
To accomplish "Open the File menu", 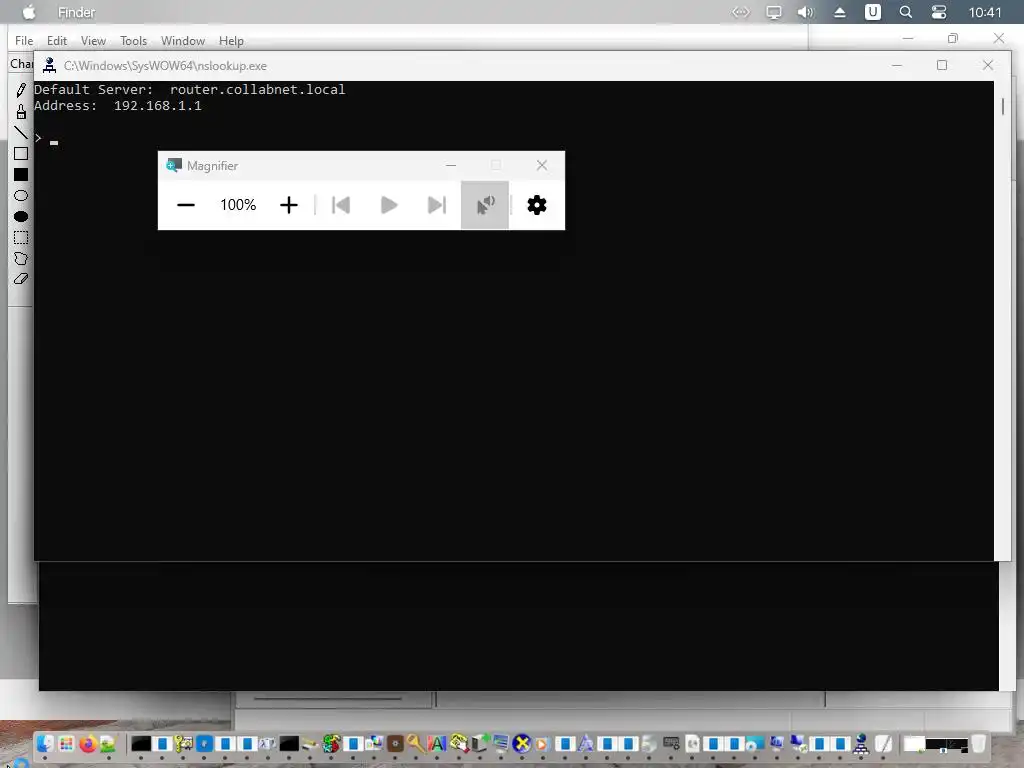I will [x=24, y=40].
